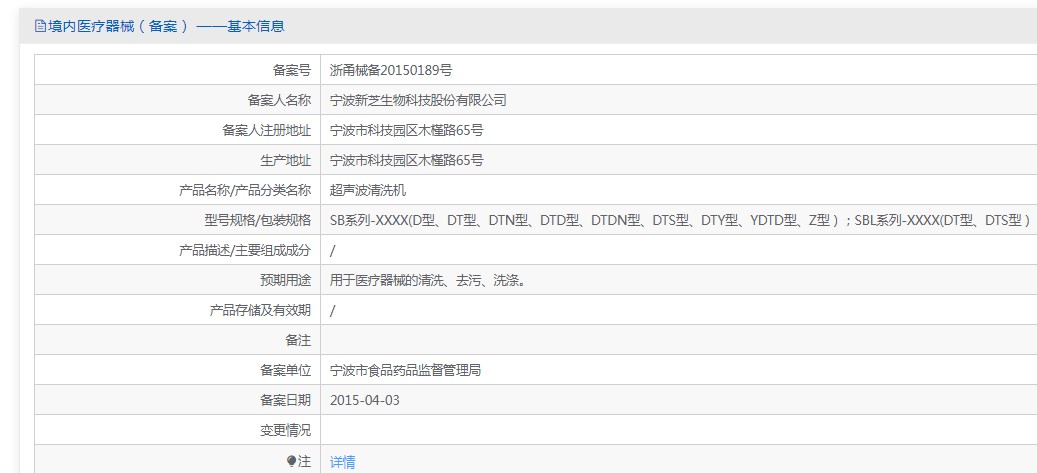Select text 用于医疗器械的清洗、去污、洗涤。
The width and height of the screenshot is (1037, 473).
pyautogui.click(x=428, y=280)
